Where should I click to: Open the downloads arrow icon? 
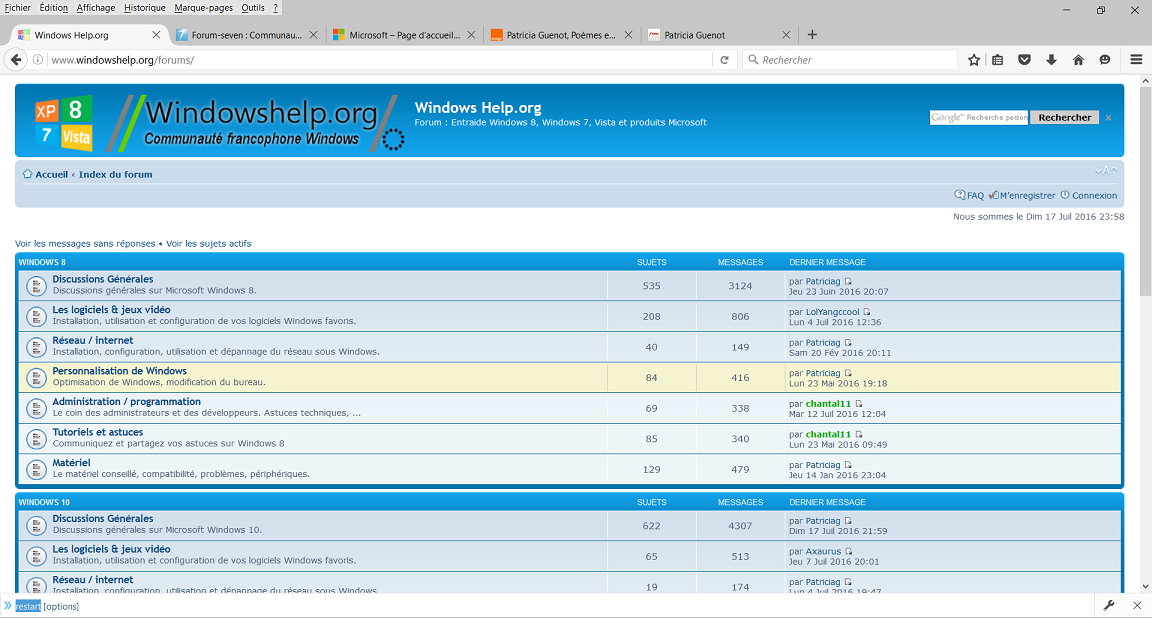coord(1051,60)
